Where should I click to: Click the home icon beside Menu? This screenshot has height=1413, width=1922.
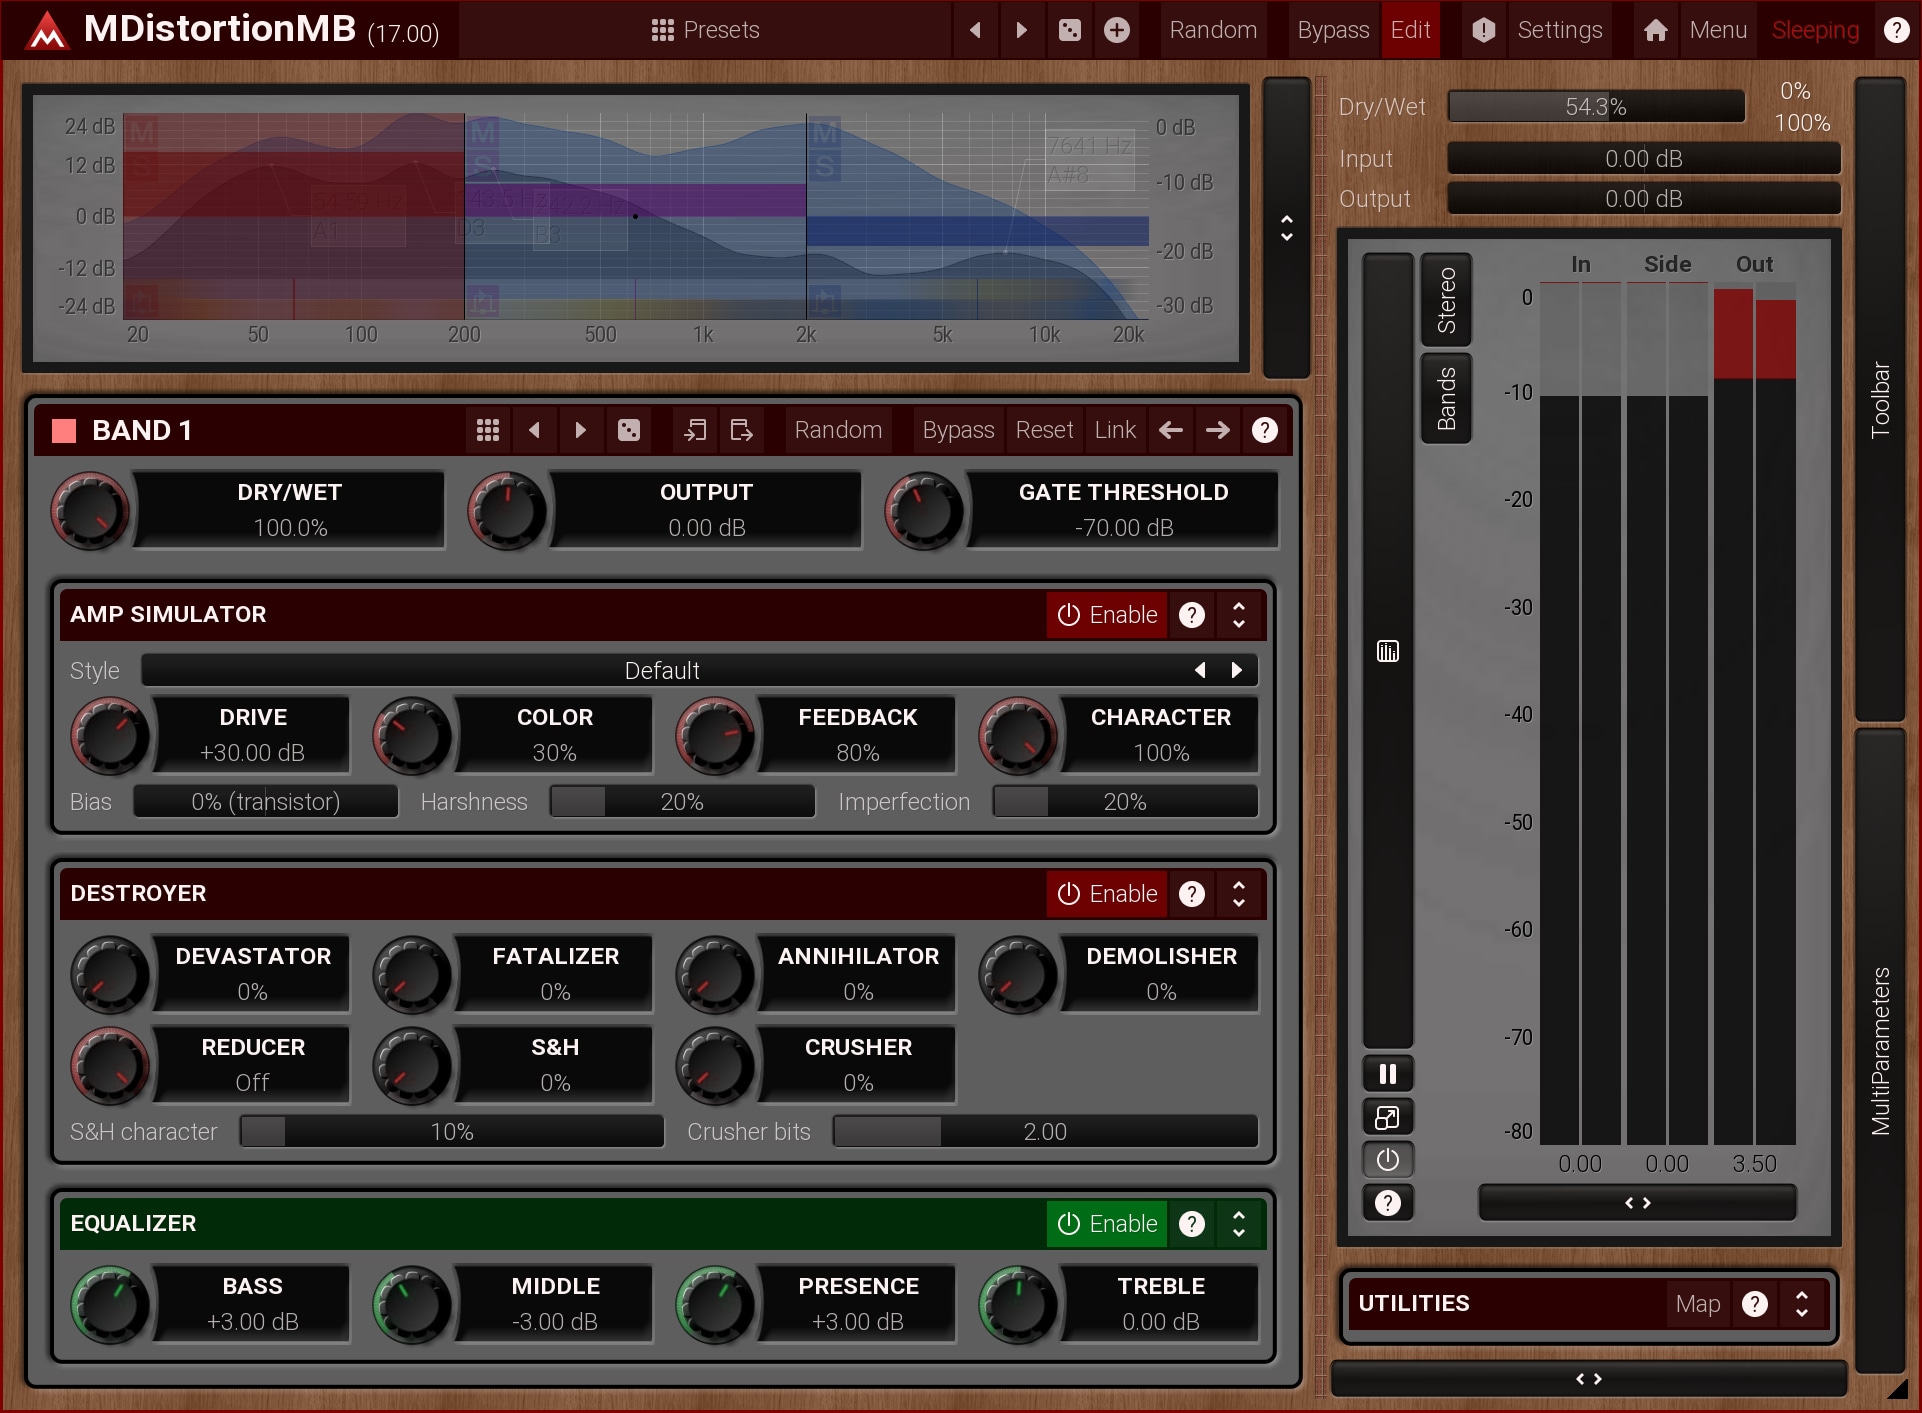pos(1655,30)
